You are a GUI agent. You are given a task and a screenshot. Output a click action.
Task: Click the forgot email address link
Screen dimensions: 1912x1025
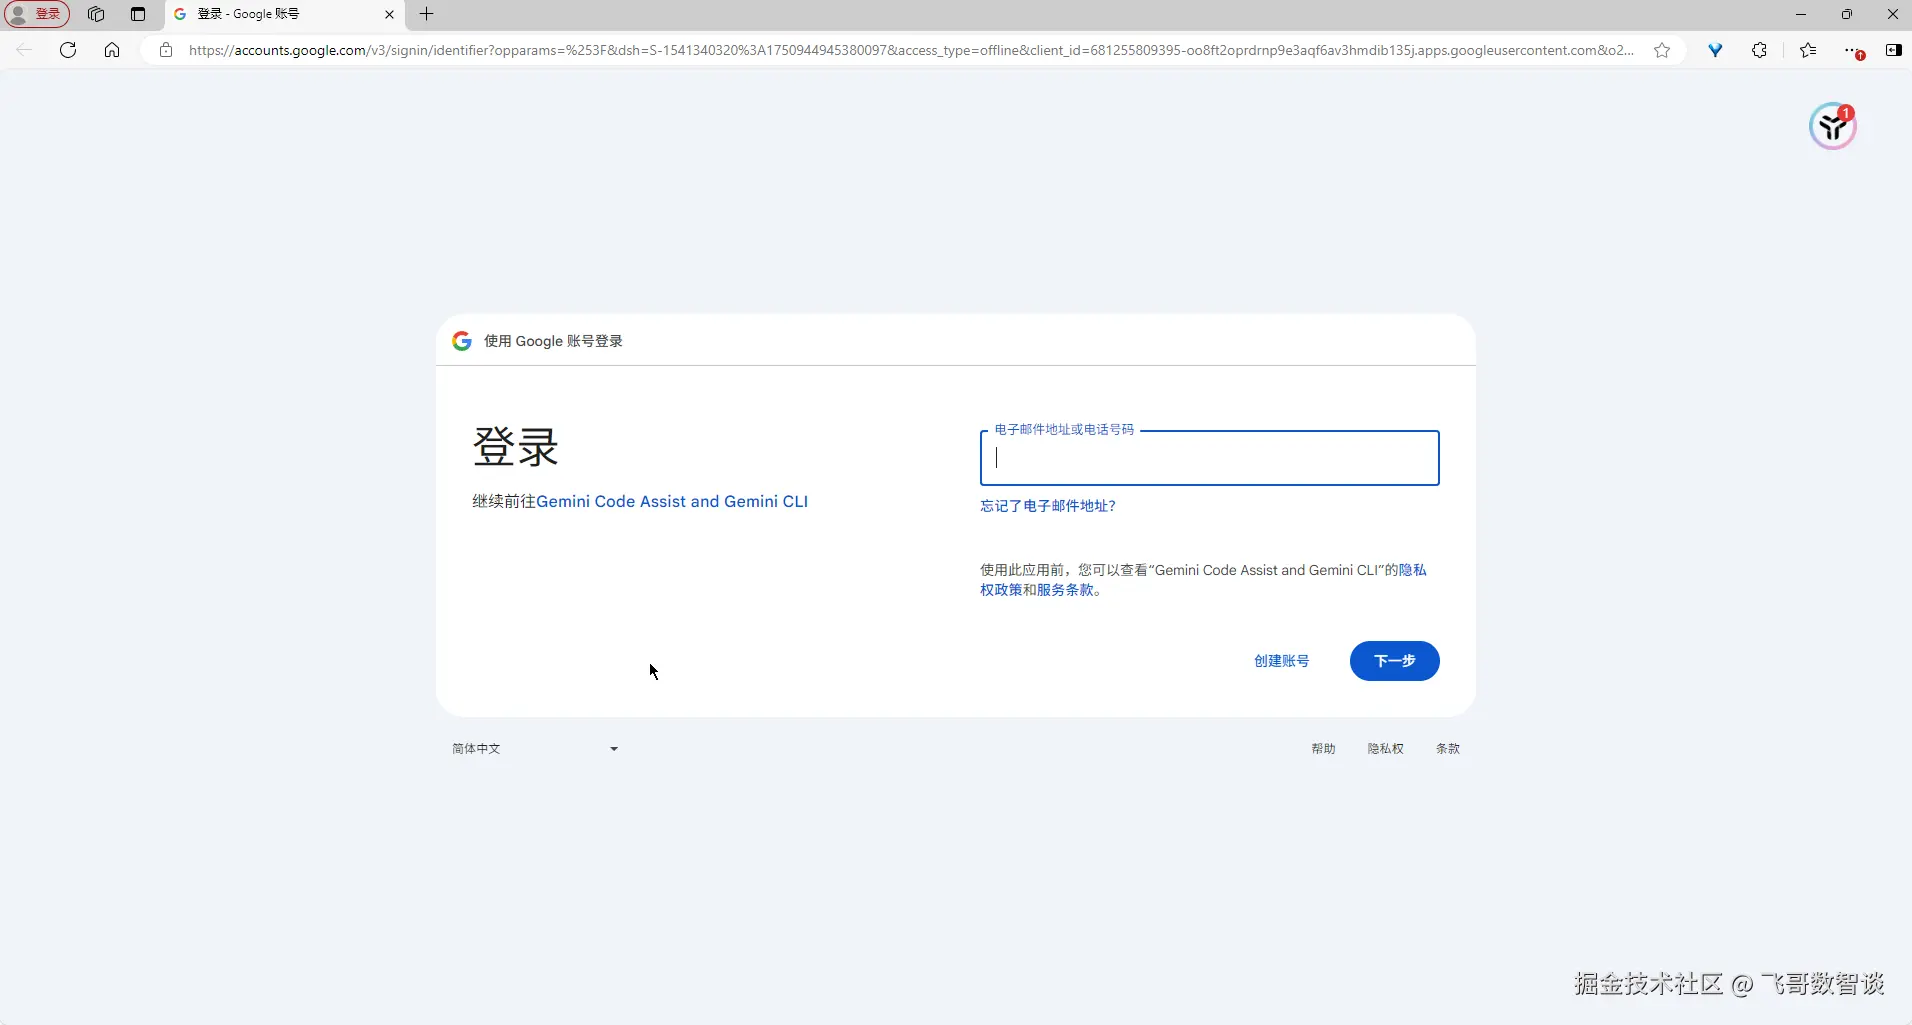[1048, 506]
